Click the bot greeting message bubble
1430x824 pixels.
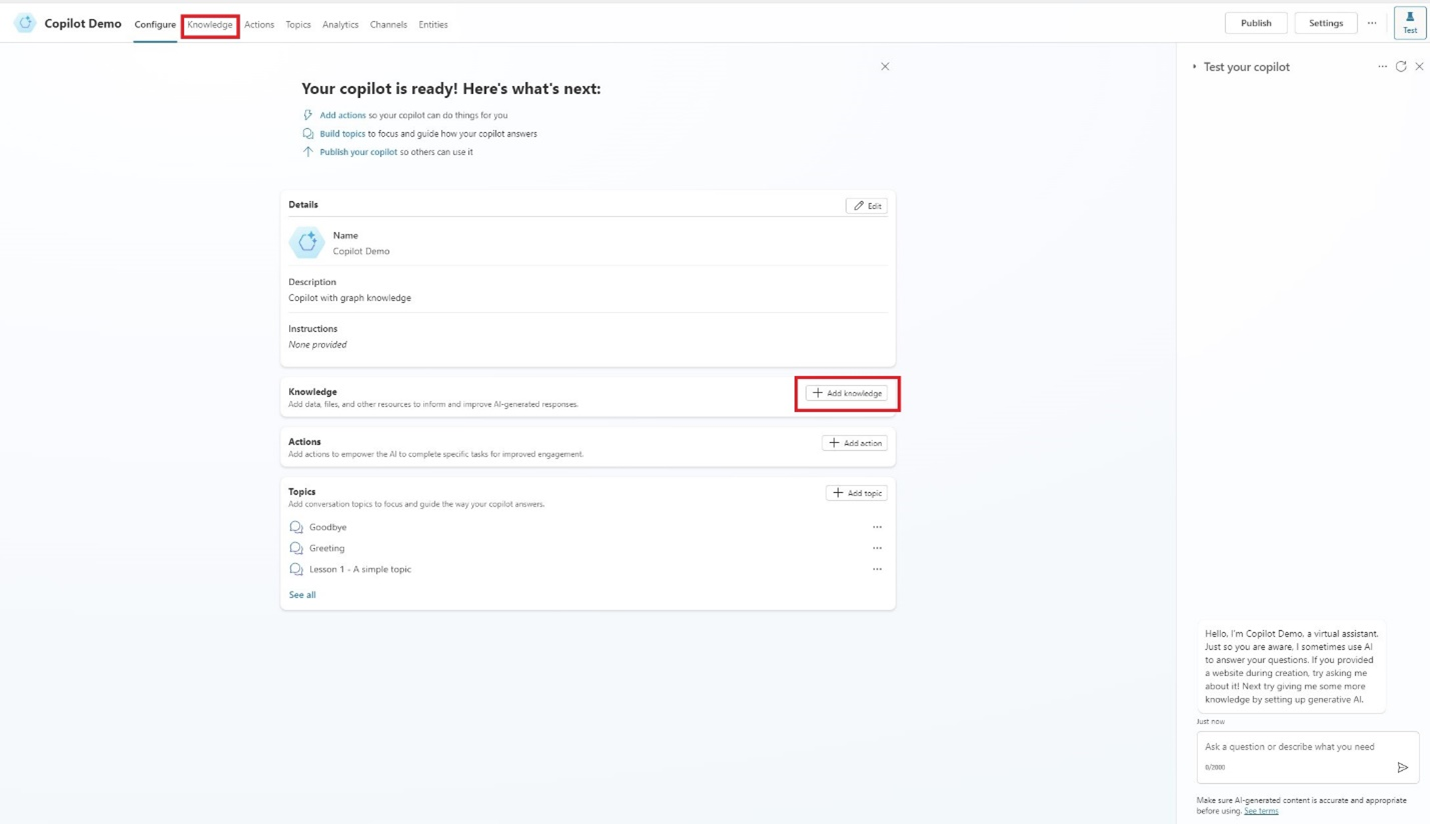click(1291, 666)
